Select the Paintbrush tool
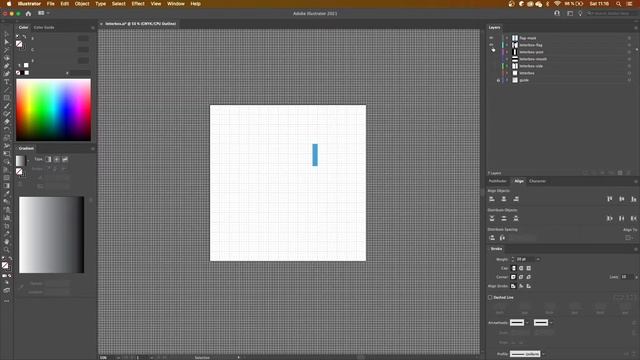Viewport: 640px width, 360px height. click(x=7, y=106)
